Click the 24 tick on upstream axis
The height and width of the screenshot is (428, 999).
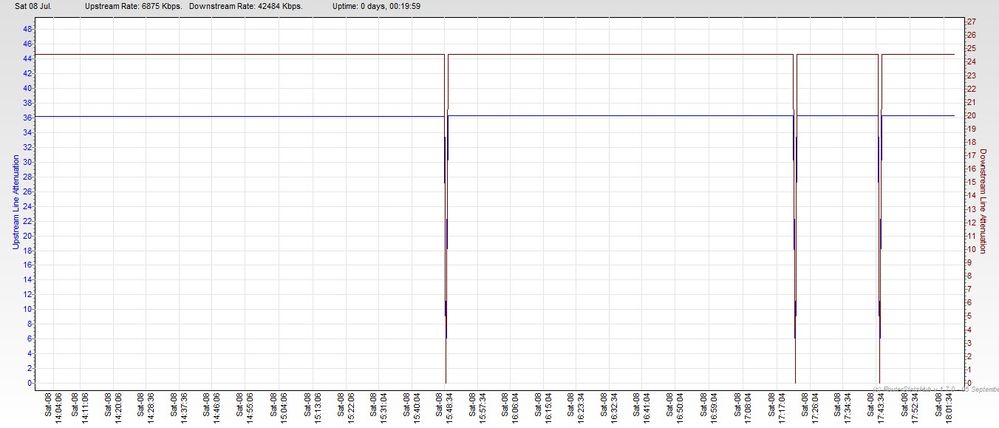click(27, 206)
